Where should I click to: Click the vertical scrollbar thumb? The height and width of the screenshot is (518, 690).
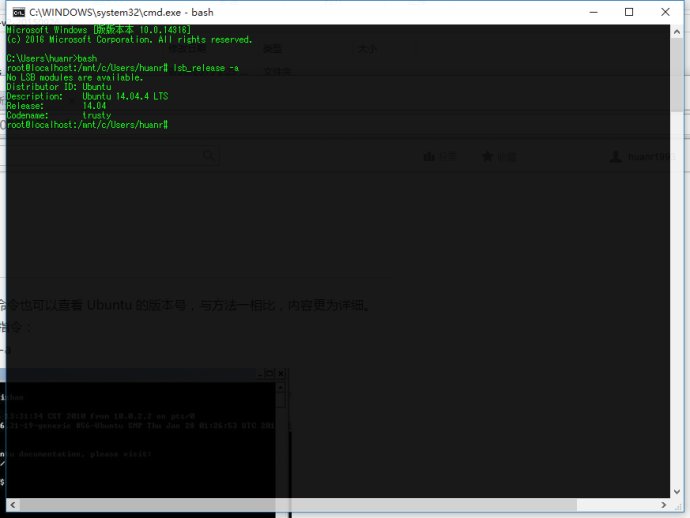pyautogui.click(x=677, y=76)
